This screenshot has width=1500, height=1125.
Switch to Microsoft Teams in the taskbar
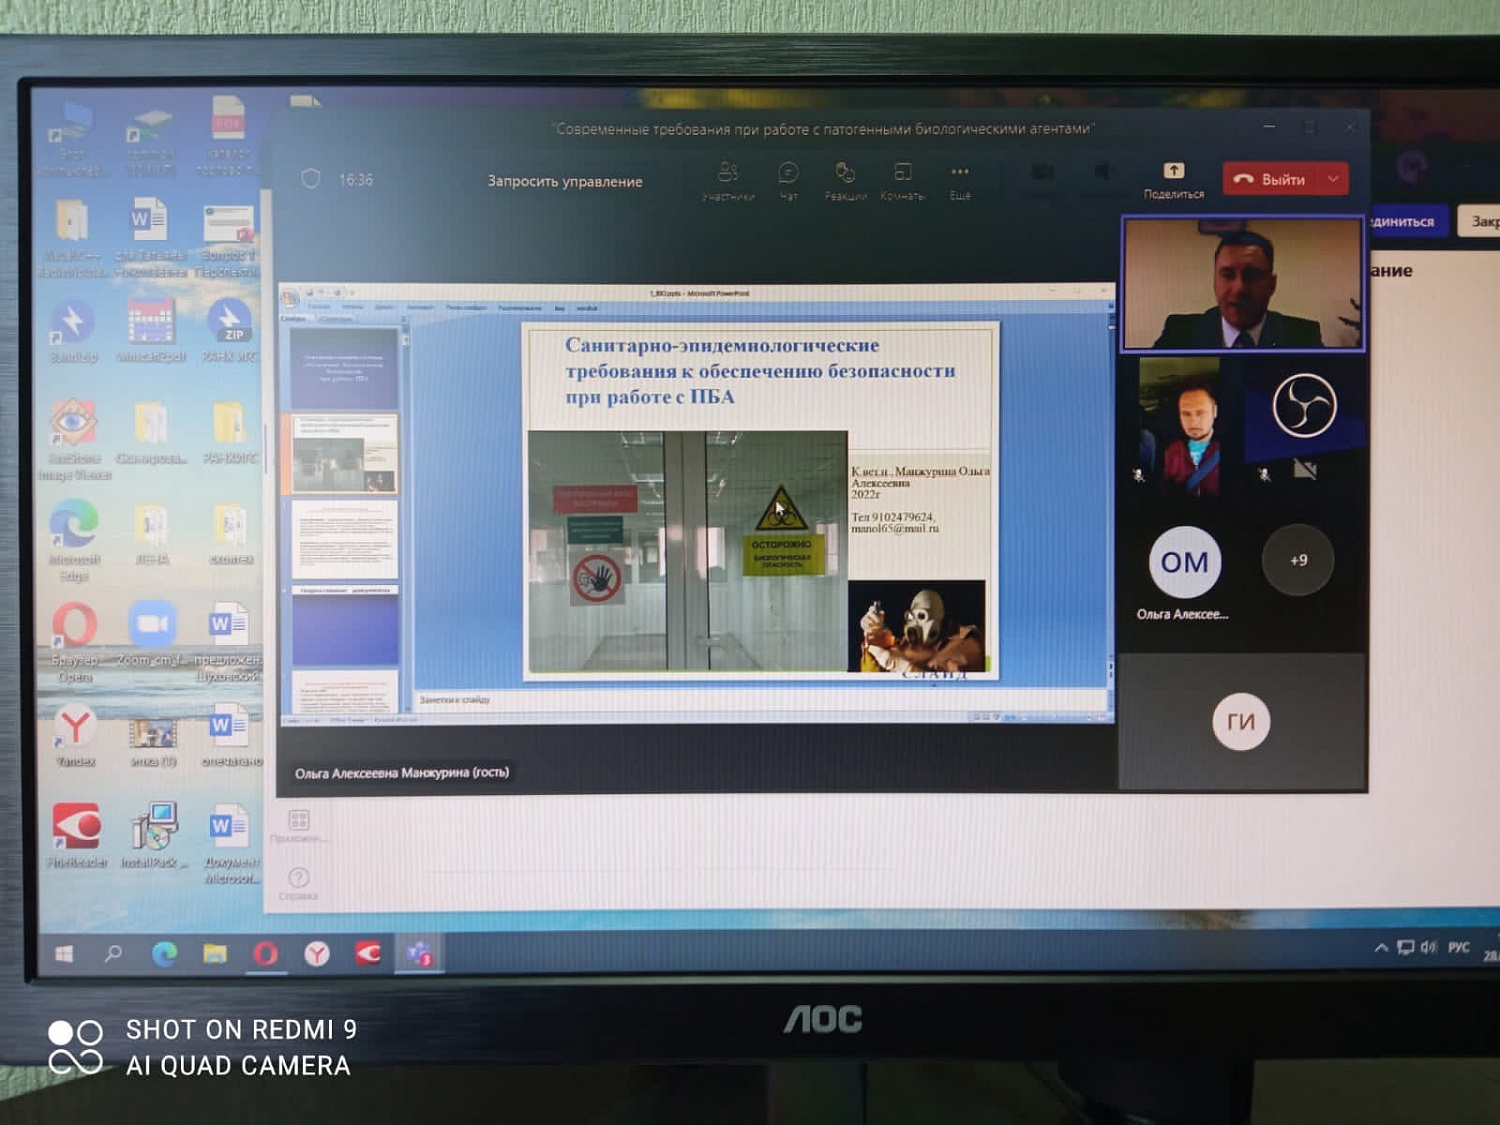(x=420, y=954)
